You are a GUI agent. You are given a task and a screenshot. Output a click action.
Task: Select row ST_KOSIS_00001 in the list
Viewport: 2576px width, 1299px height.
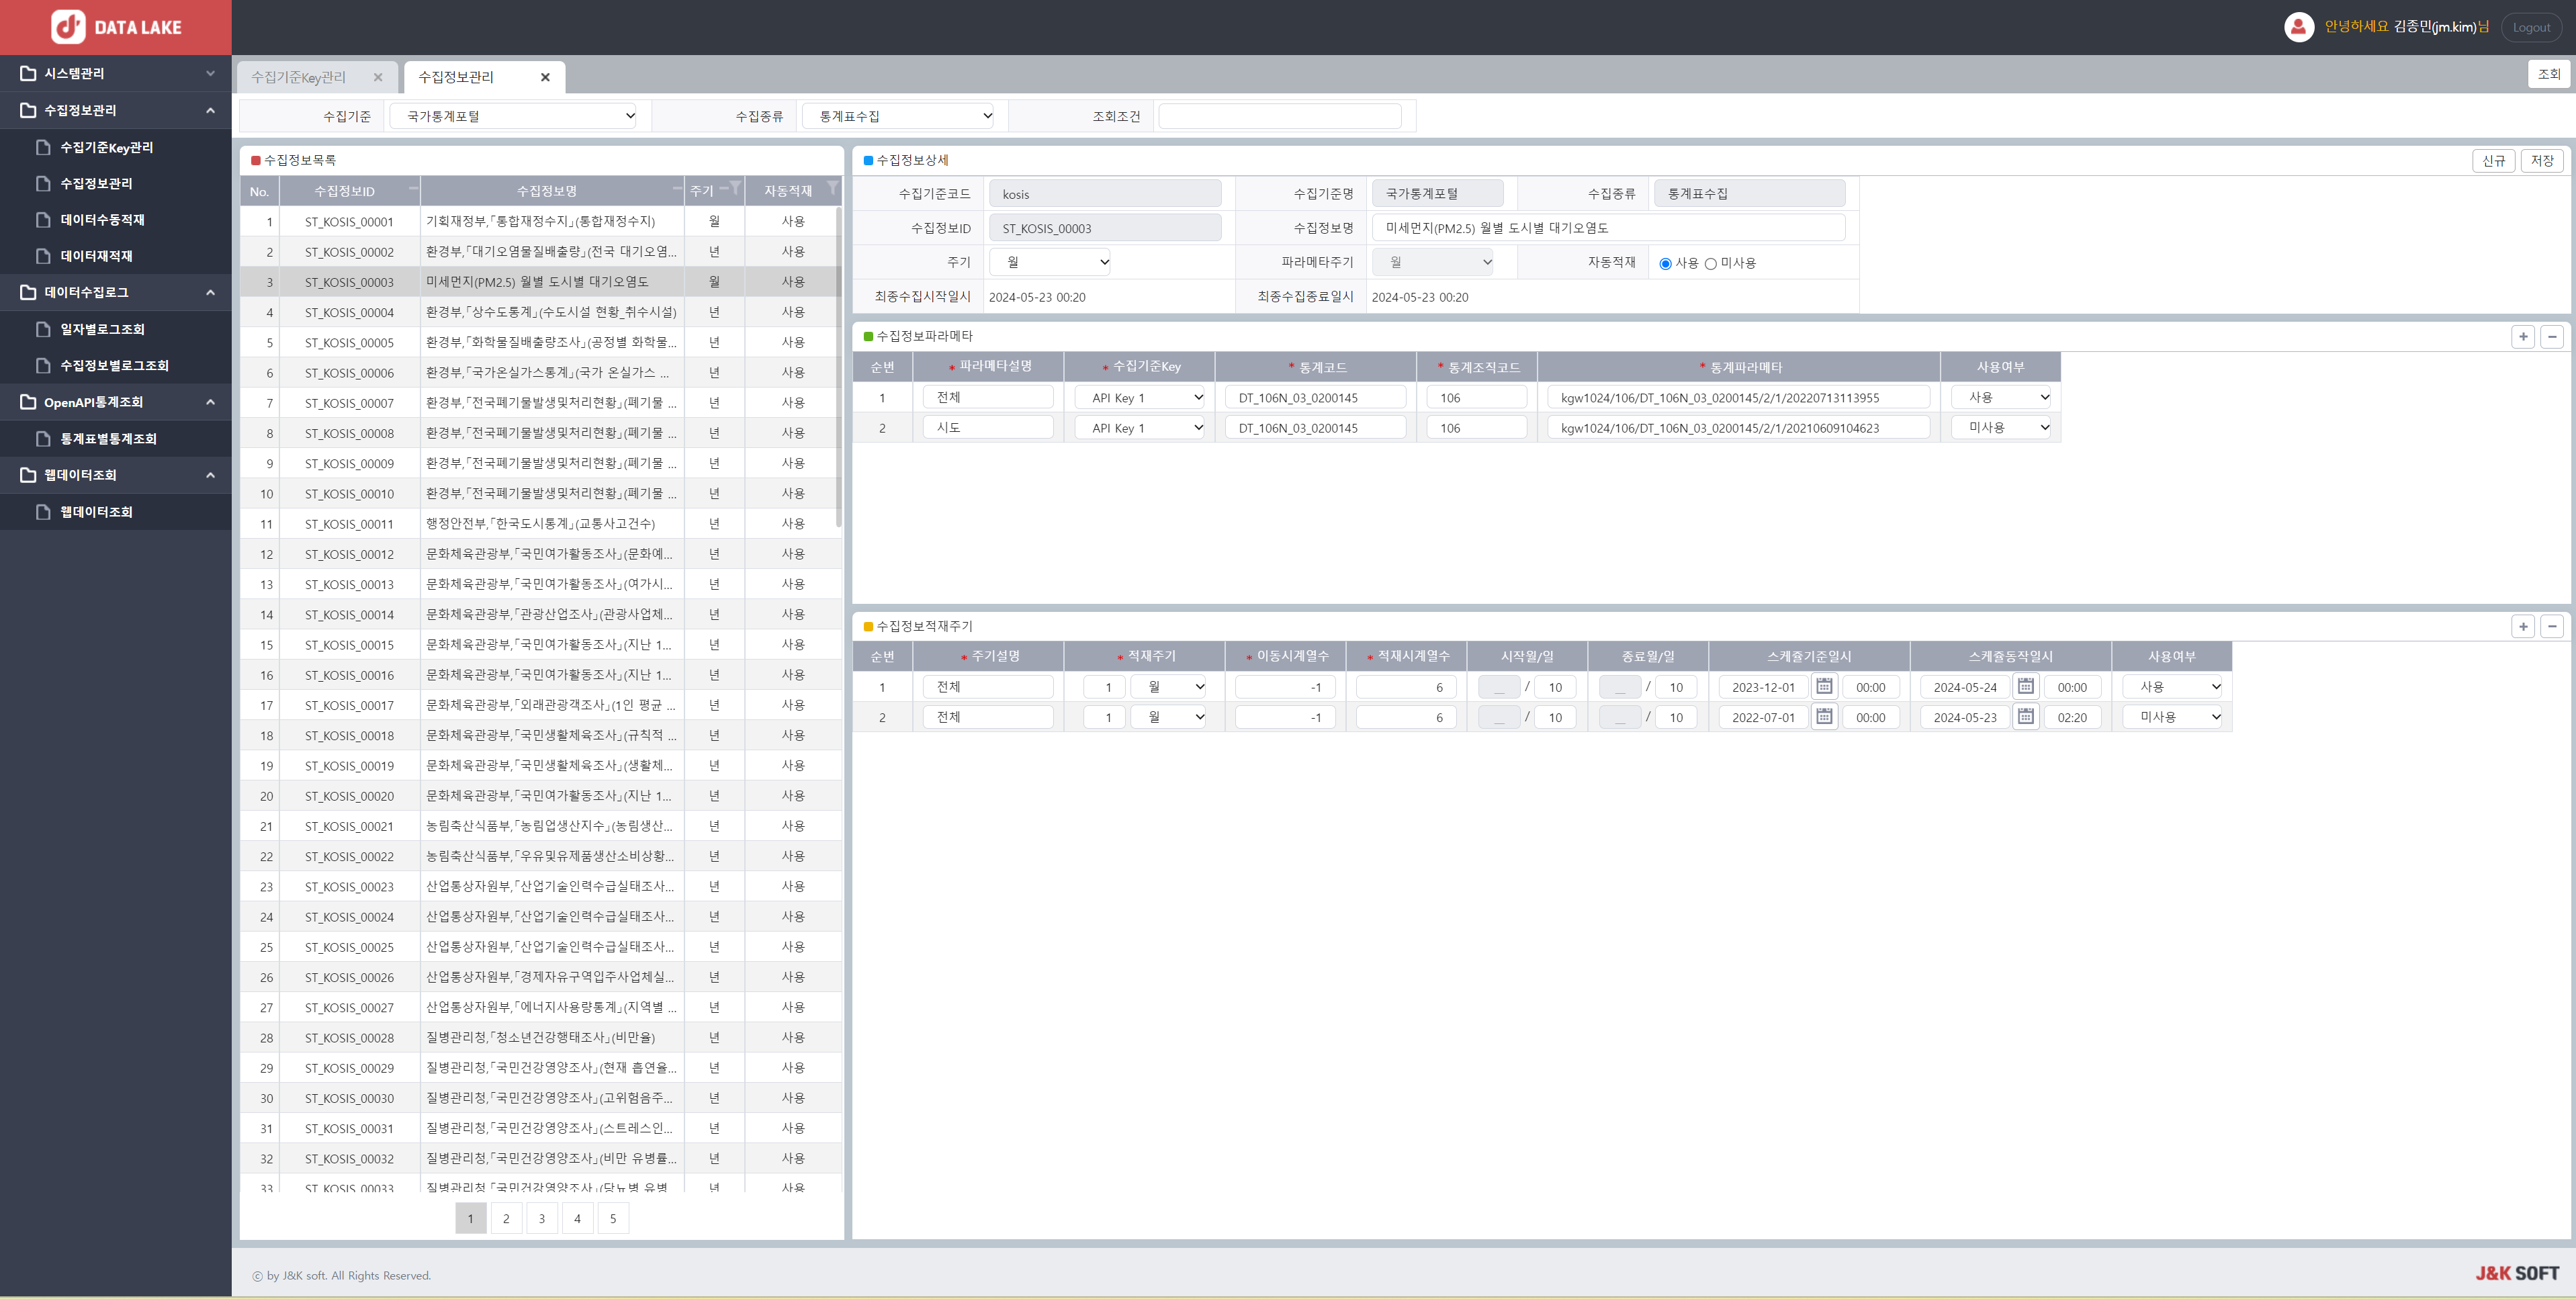click(541, 221)
